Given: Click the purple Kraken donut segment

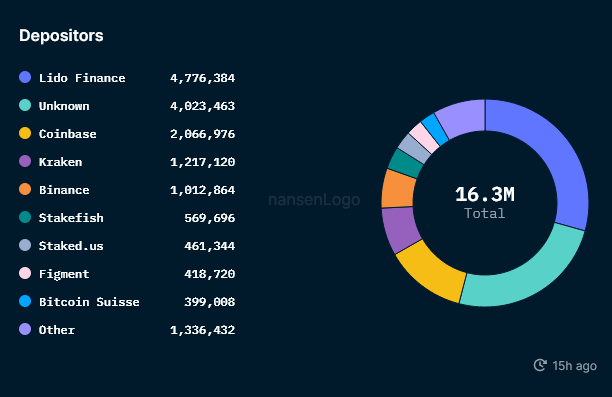Looking at the screenshot, I should [400, 229].
